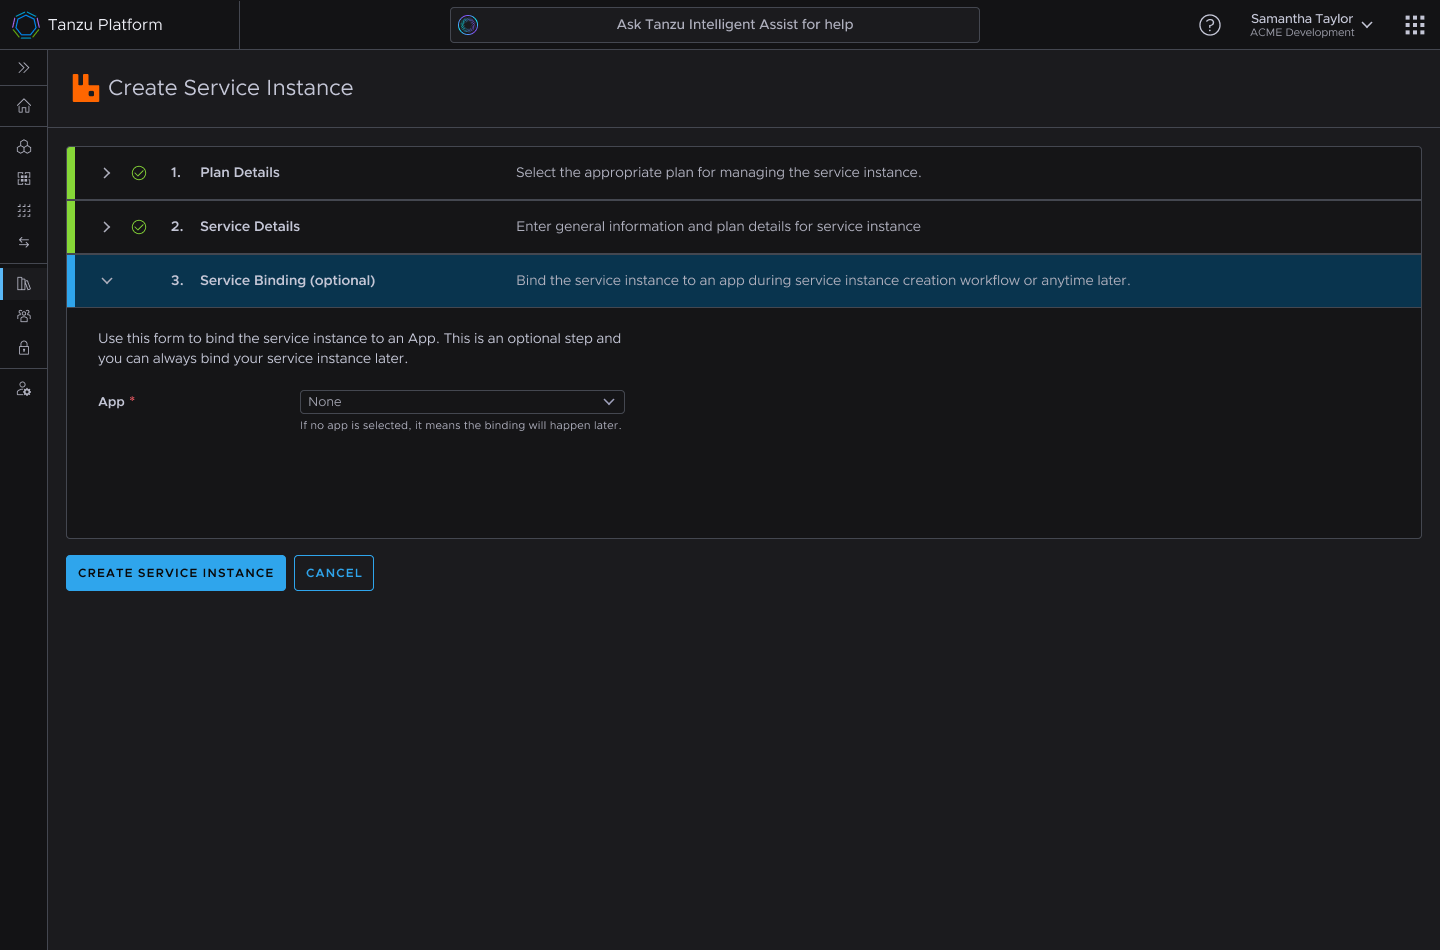The height and width of the screenshot is (950, 1440).
Task: Click the App field label
Action: click(x=111, y=402)
